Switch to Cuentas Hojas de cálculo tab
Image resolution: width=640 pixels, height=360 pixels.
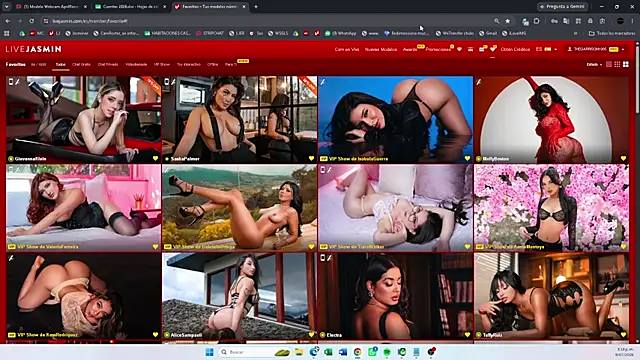(x=130, y=7)
